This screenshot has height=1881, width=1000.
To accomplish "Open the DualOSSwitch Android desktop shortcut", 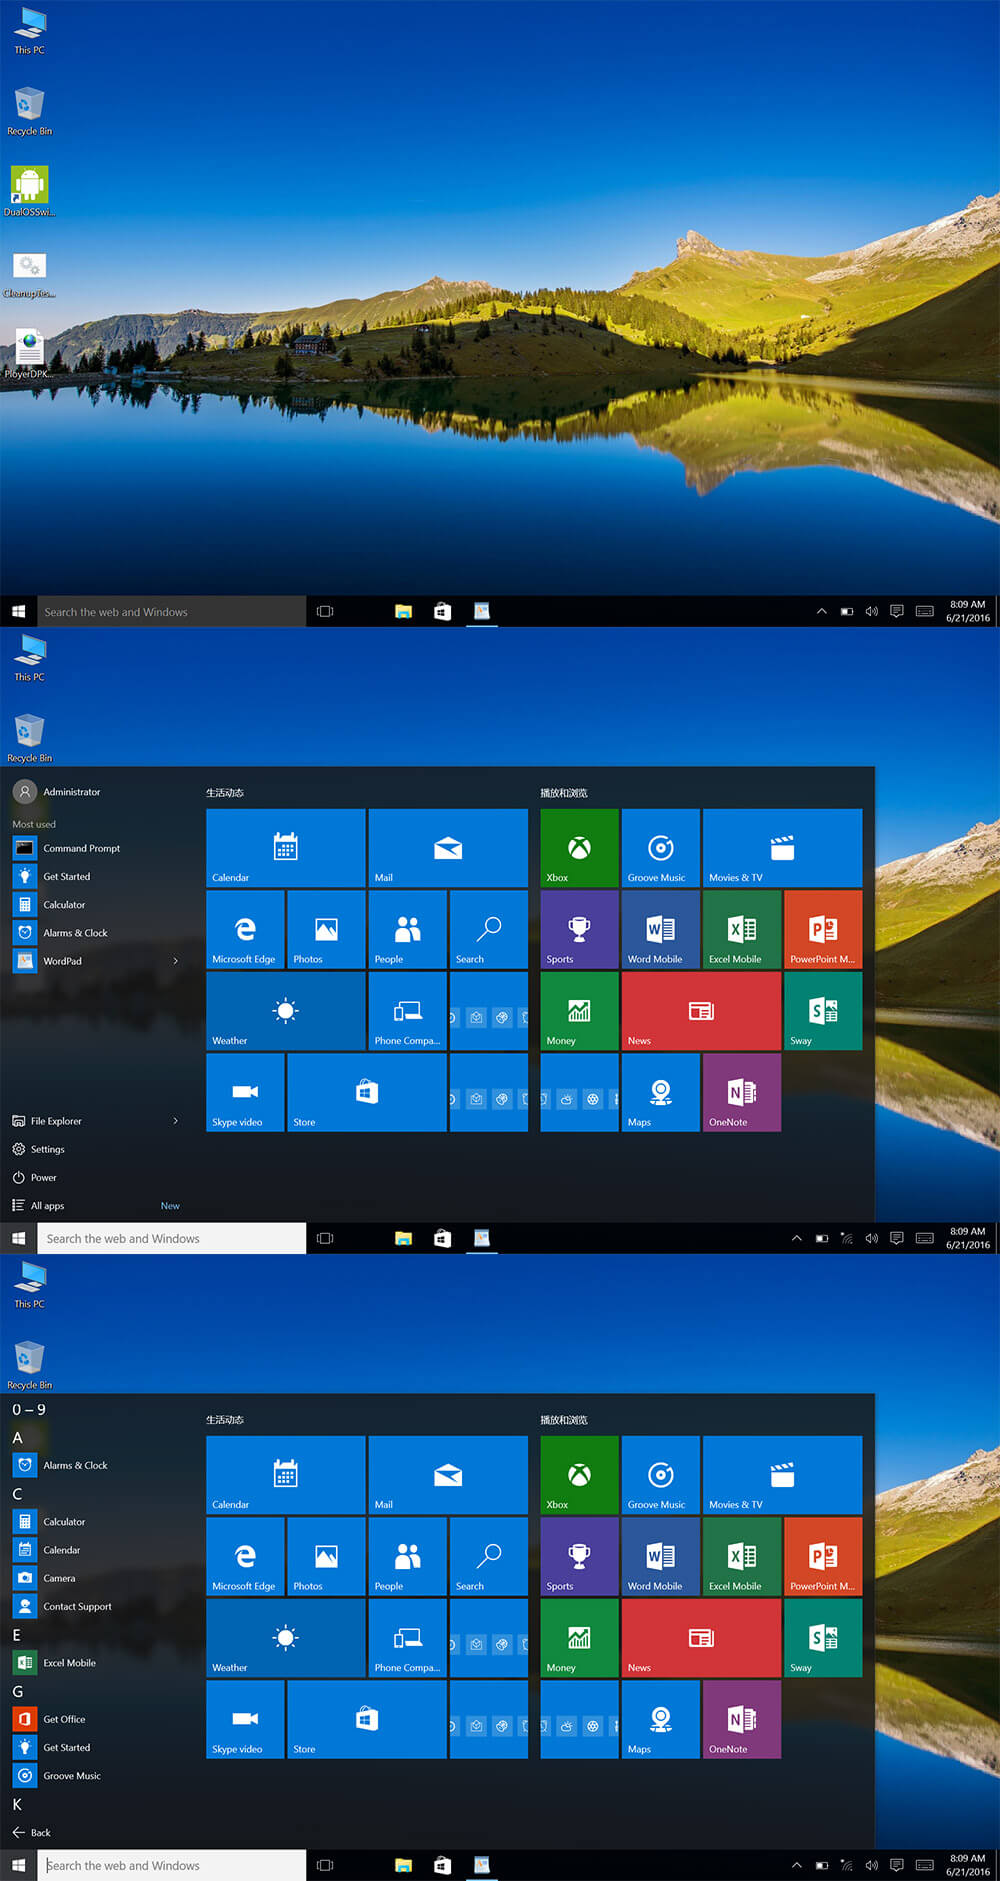I will (29, 191).
